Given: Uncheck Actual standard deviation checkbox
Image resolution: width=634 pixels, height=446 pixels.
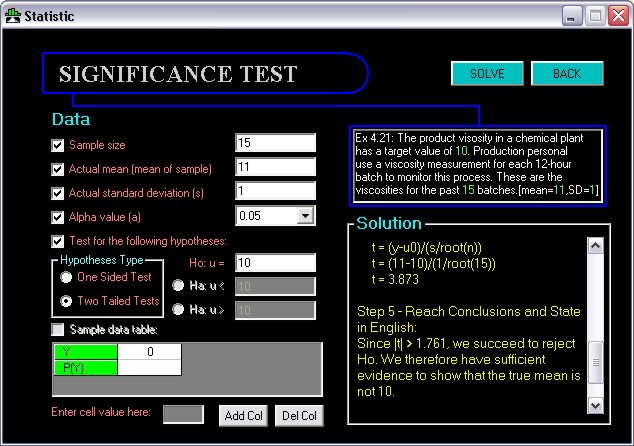Looking at the screenshot, I should (58, 193).
